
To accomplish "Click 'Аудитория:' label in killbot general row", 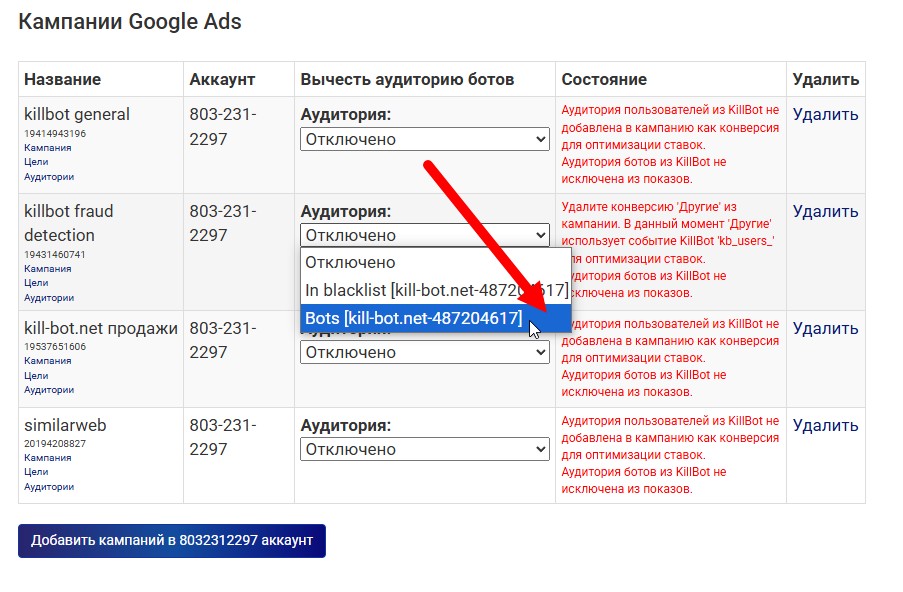I will click(346, 115).
